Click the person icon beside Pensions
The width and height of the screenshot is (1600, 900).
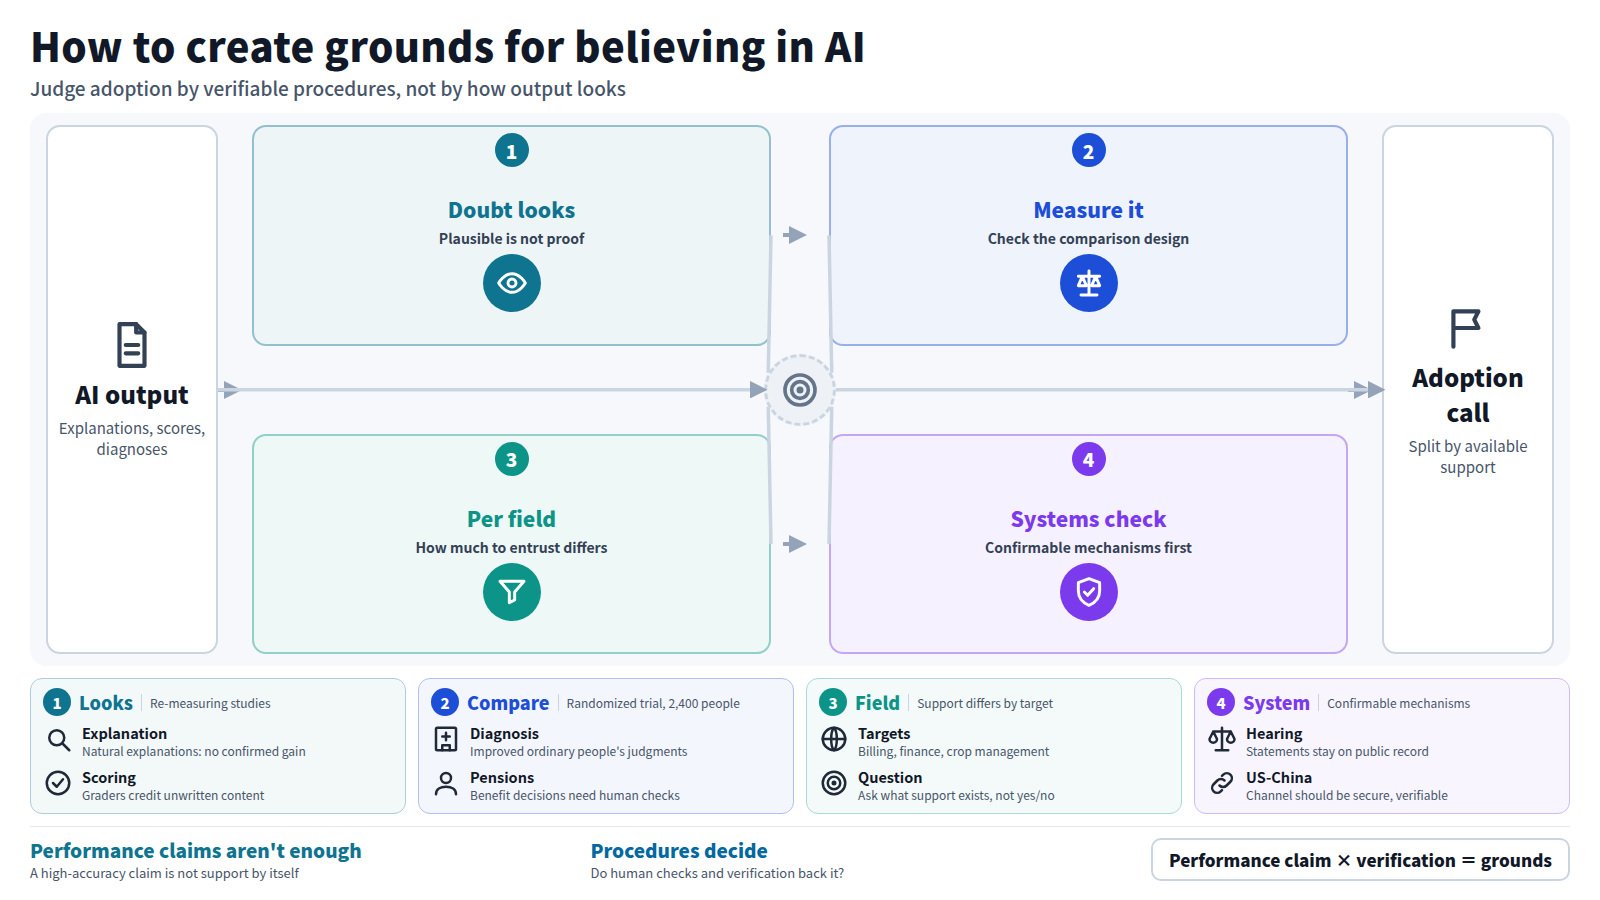pyautogui.click(x=446, y=783)
